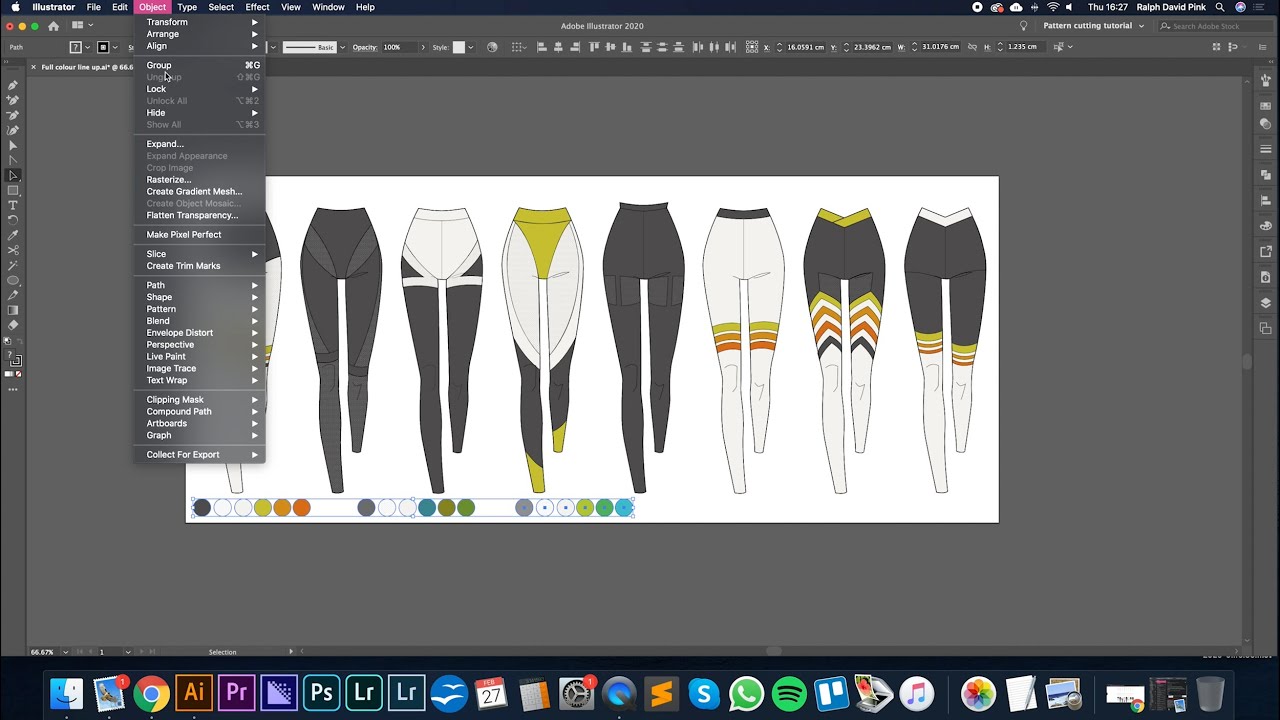Click Vertical Align Top icon
This screenshot has height=720, width=1280.
coord(596,47)
